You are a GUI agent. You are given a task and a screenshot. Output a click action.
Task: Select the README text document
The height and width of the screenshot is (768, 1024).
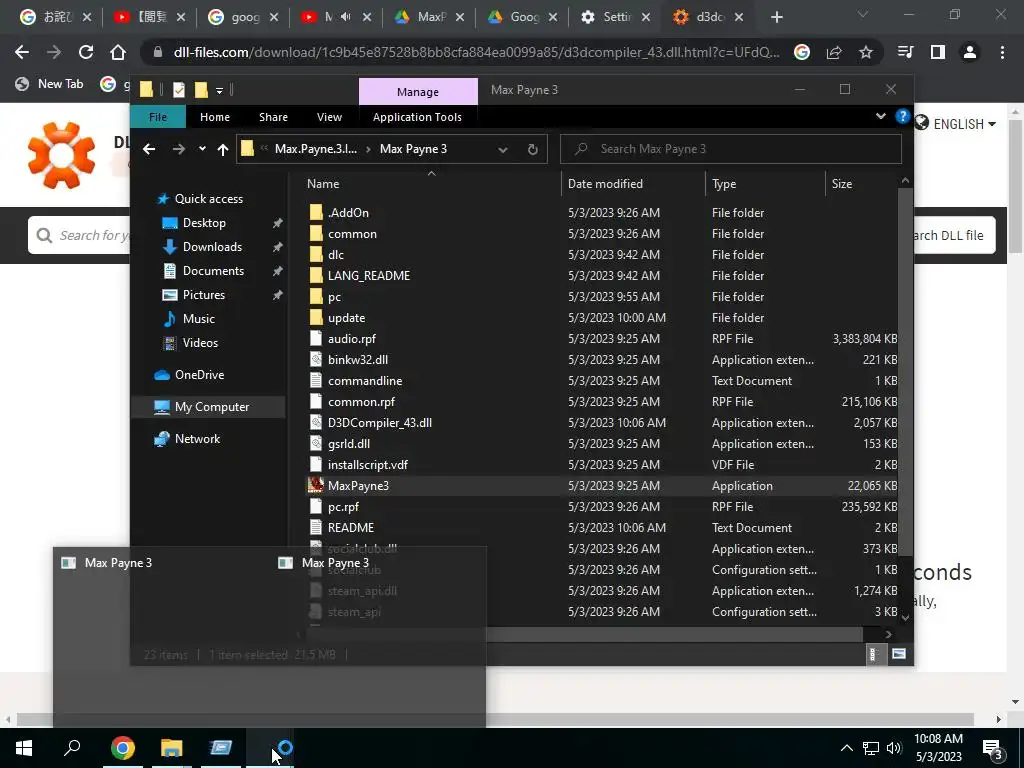click(351, 528)
